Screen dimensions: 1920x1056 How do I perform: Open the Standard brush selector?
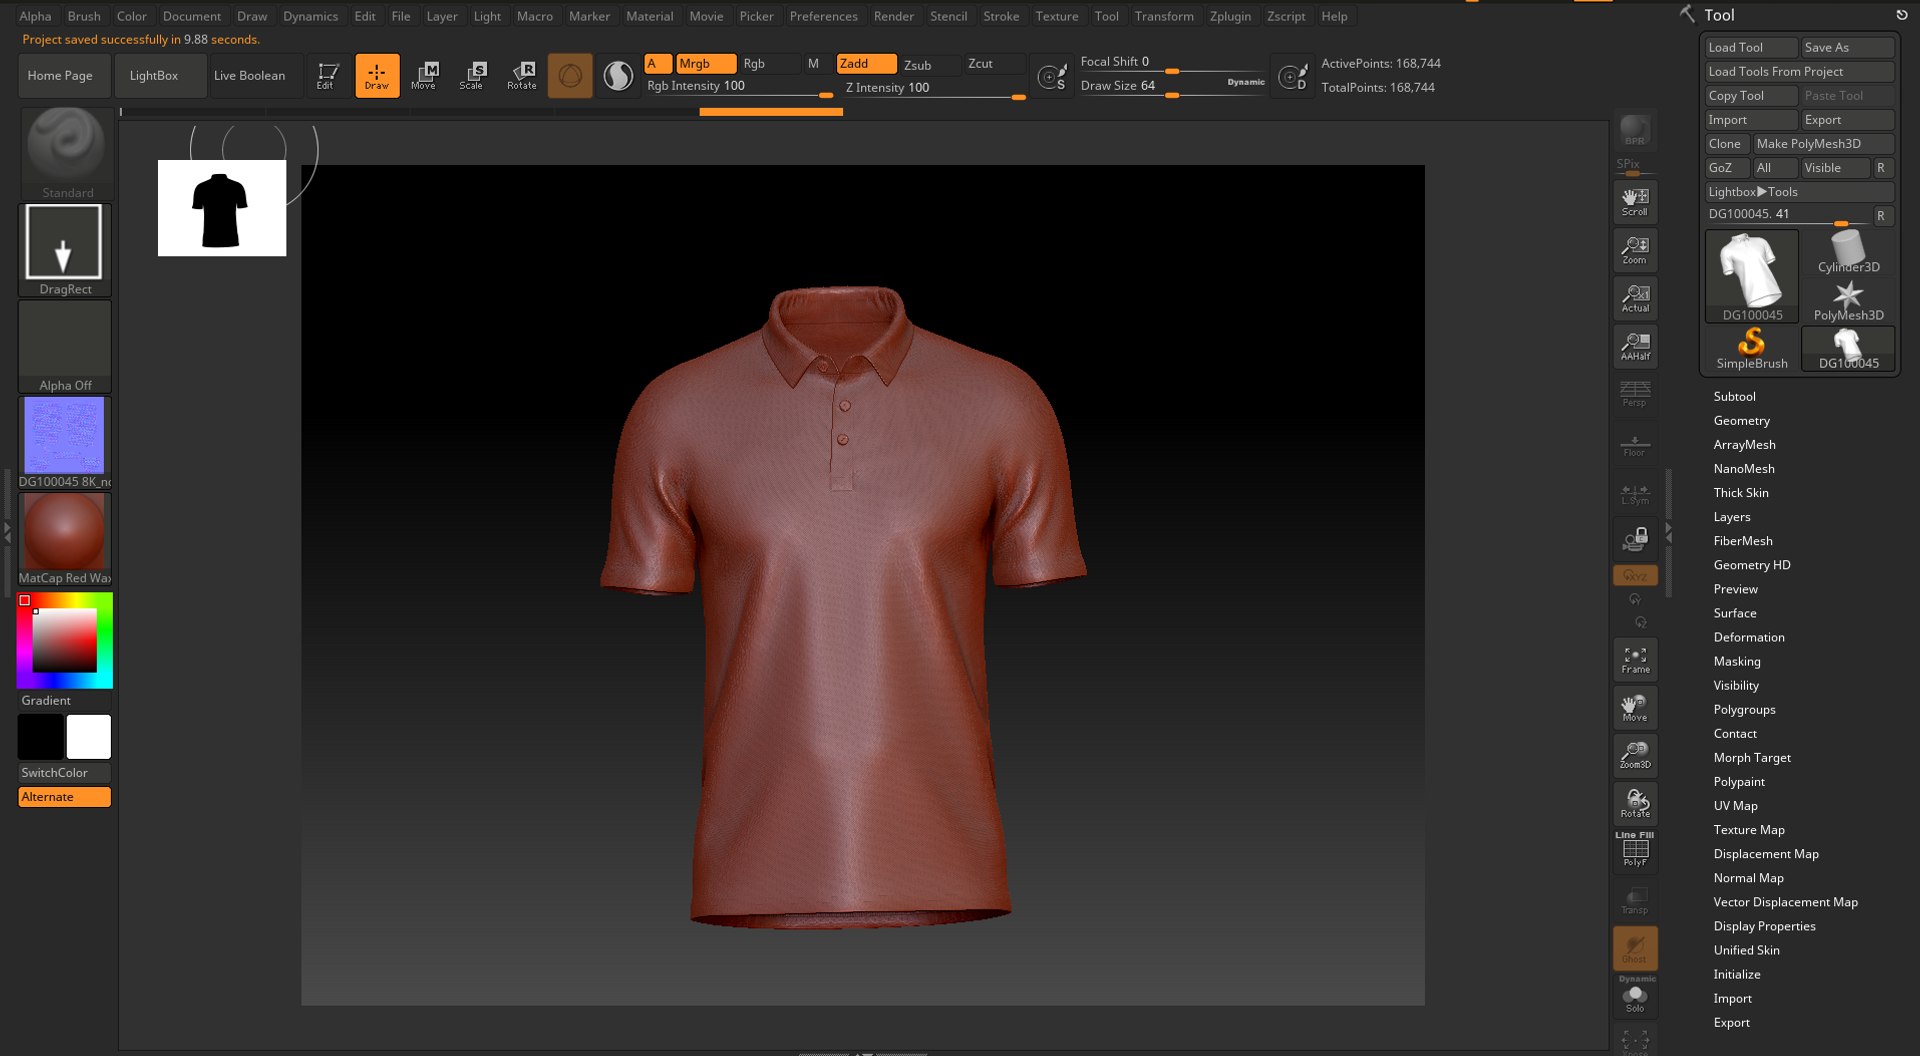66,153
